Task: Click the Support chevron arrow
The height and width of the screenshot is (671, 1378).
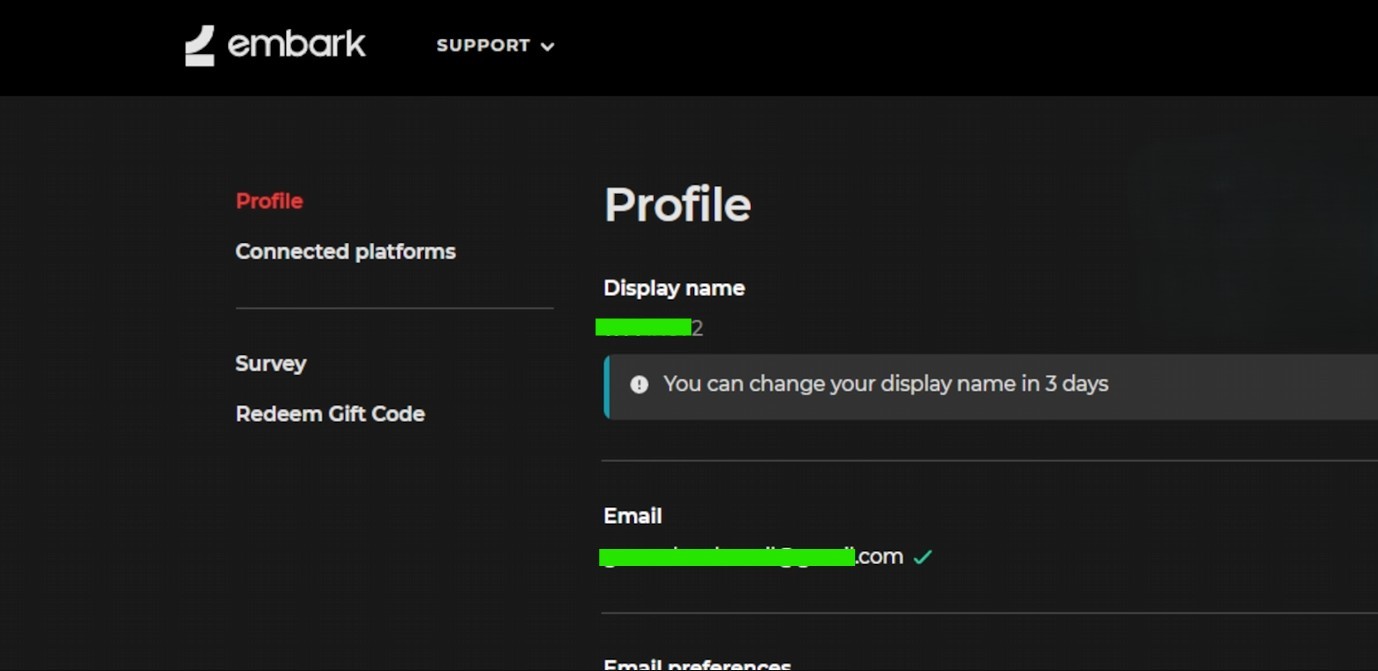Action: tap(547, 46)
